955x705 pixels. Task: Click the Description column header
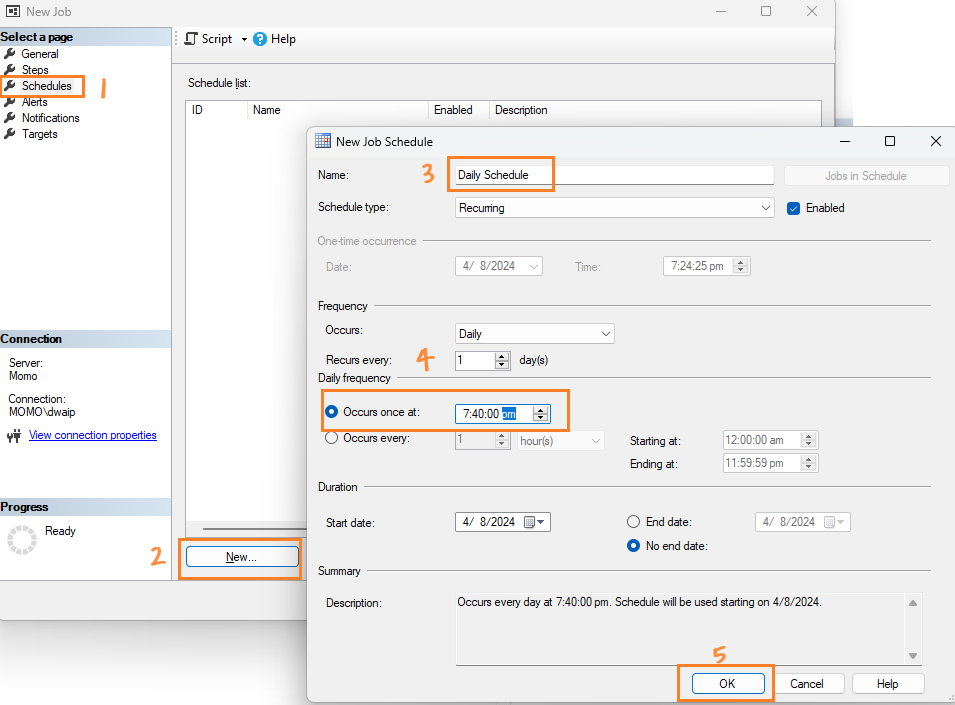[x=655, y=110]
